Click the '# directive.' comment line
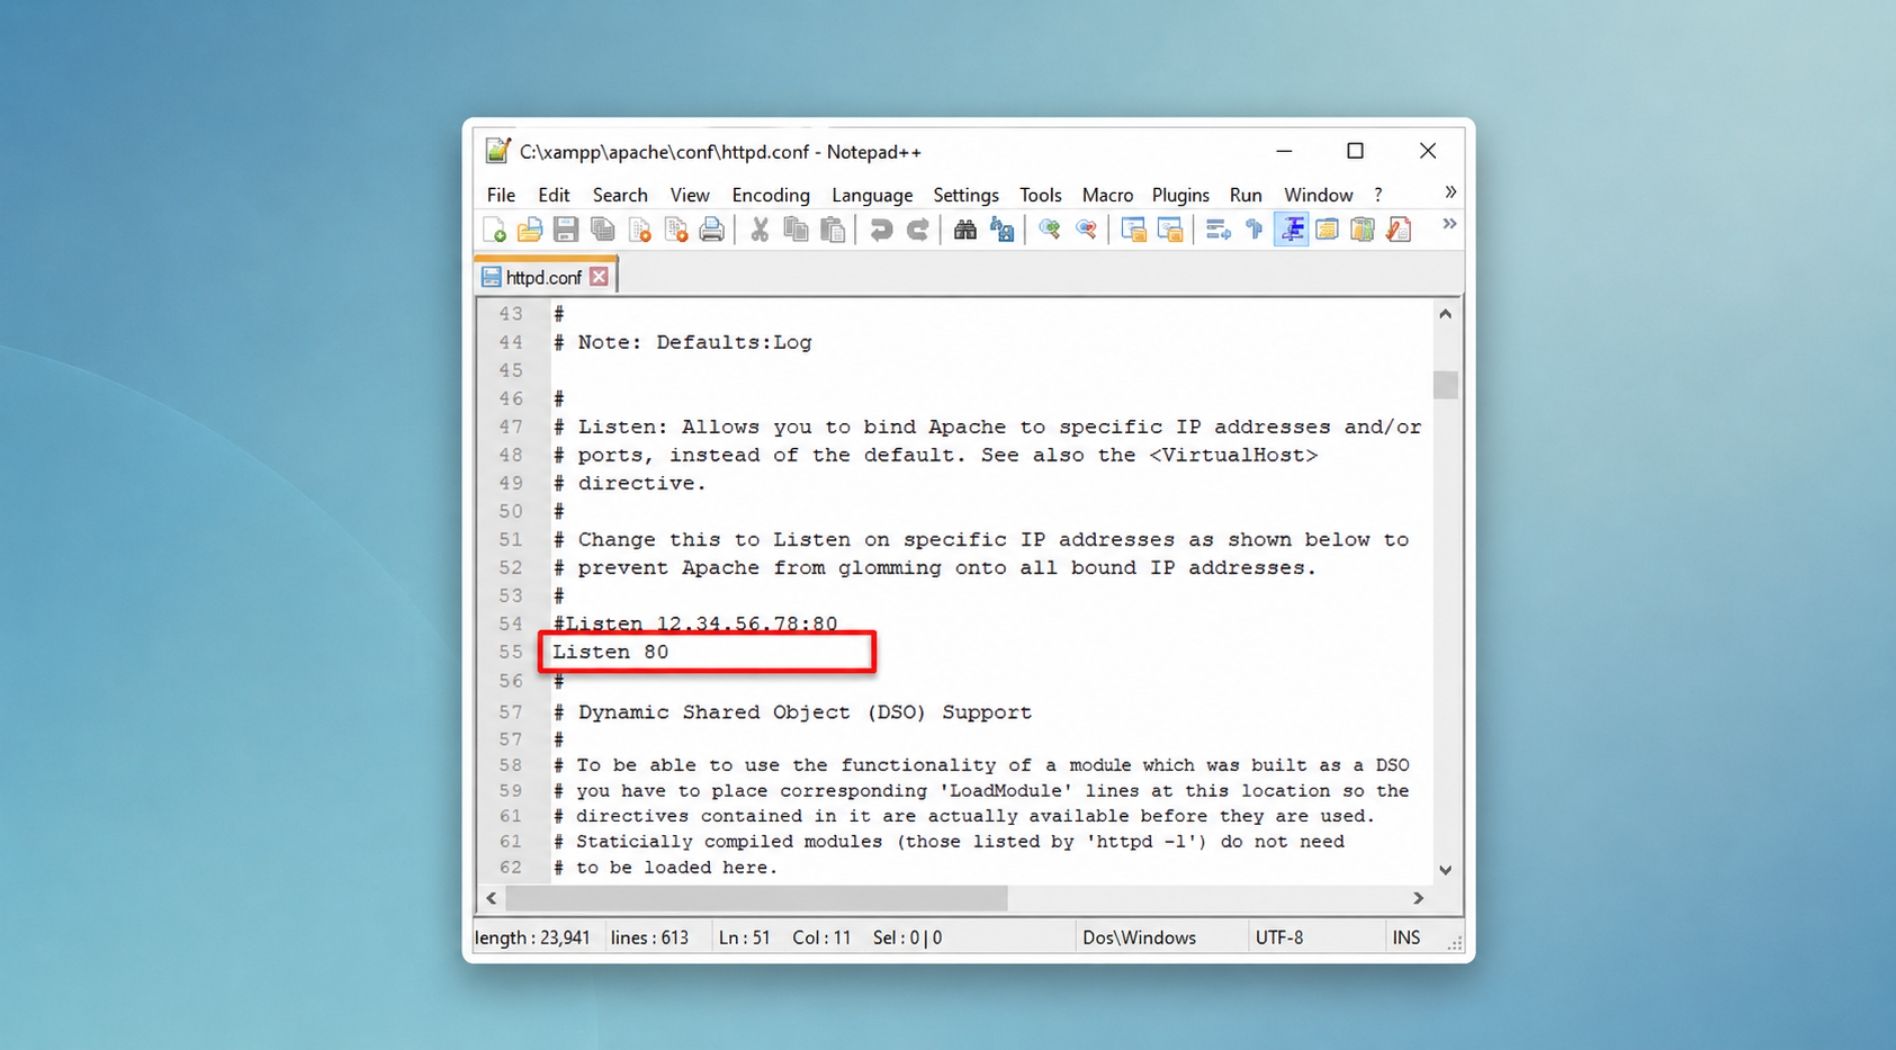This screenshot has height=1050, width=1896. [x=630, y=483]
